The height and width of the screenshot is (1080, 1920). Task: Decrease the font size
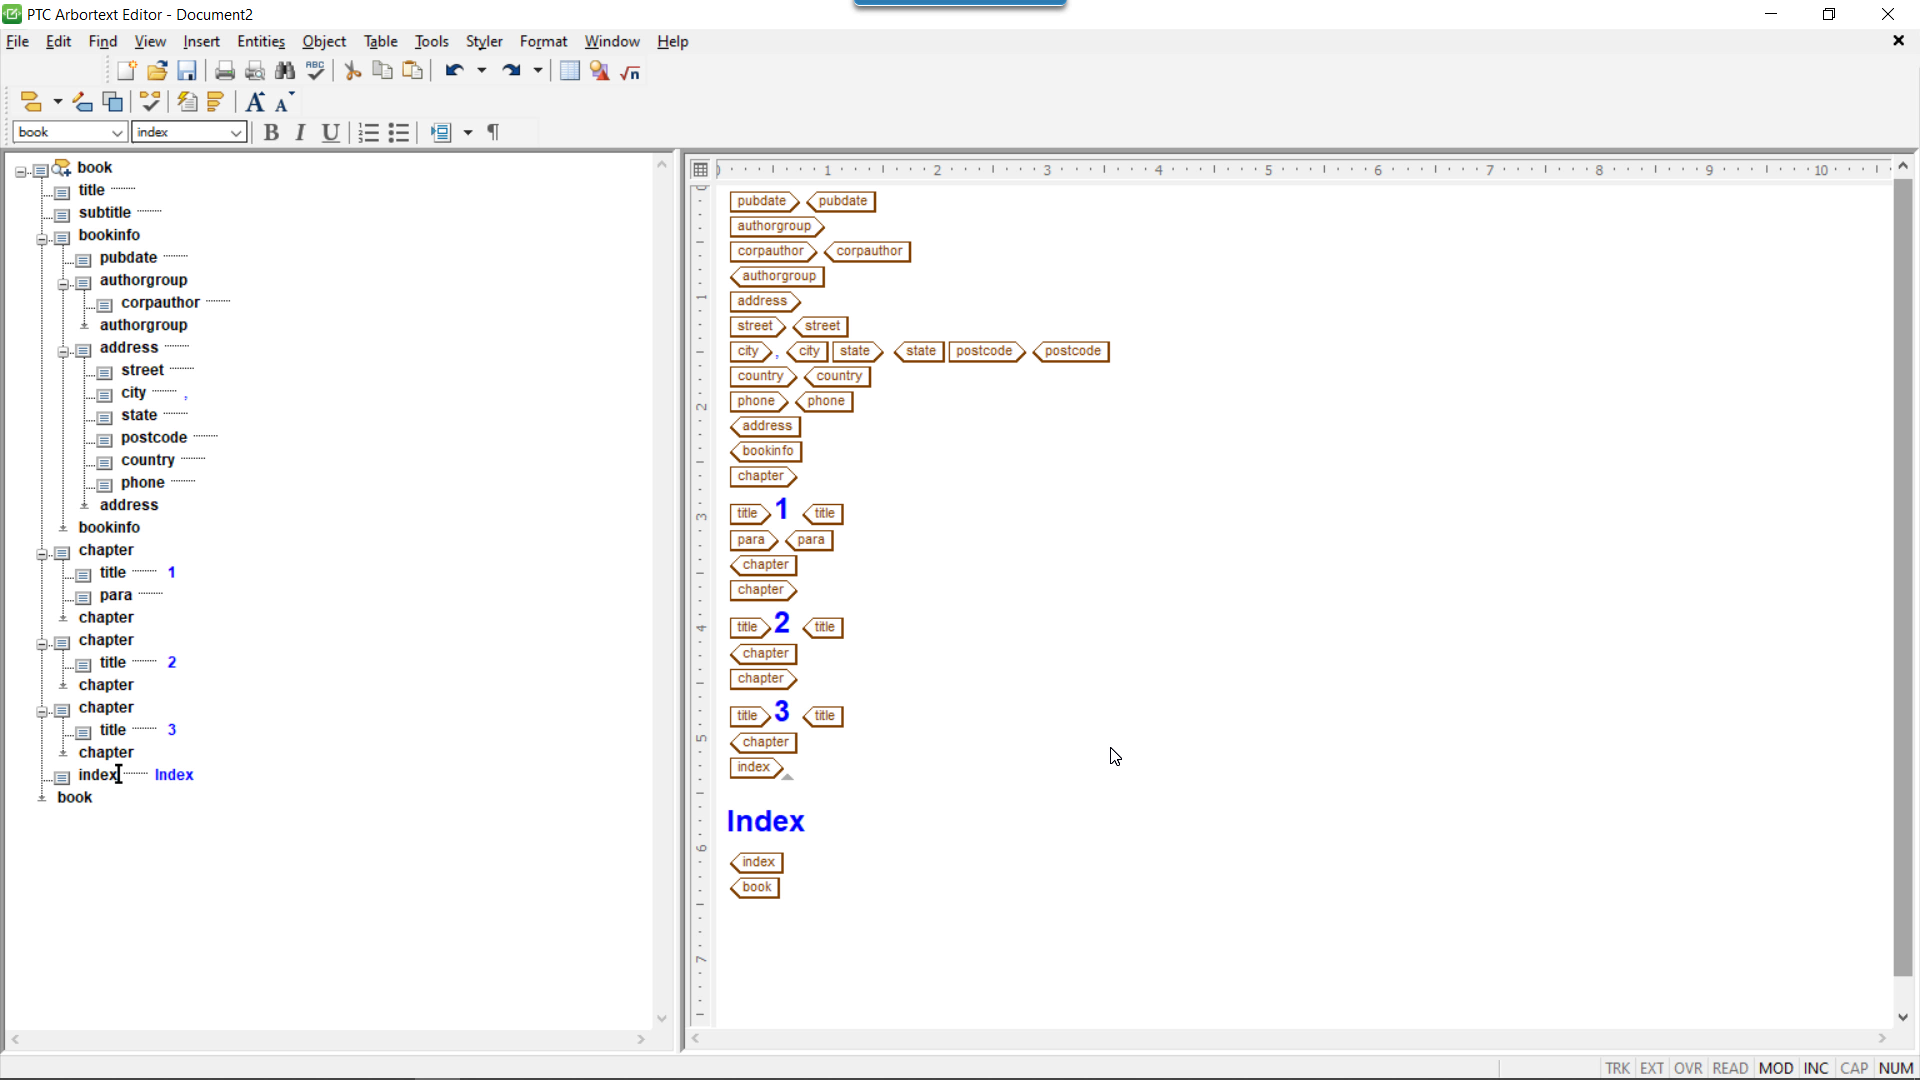tap(285, 102)
